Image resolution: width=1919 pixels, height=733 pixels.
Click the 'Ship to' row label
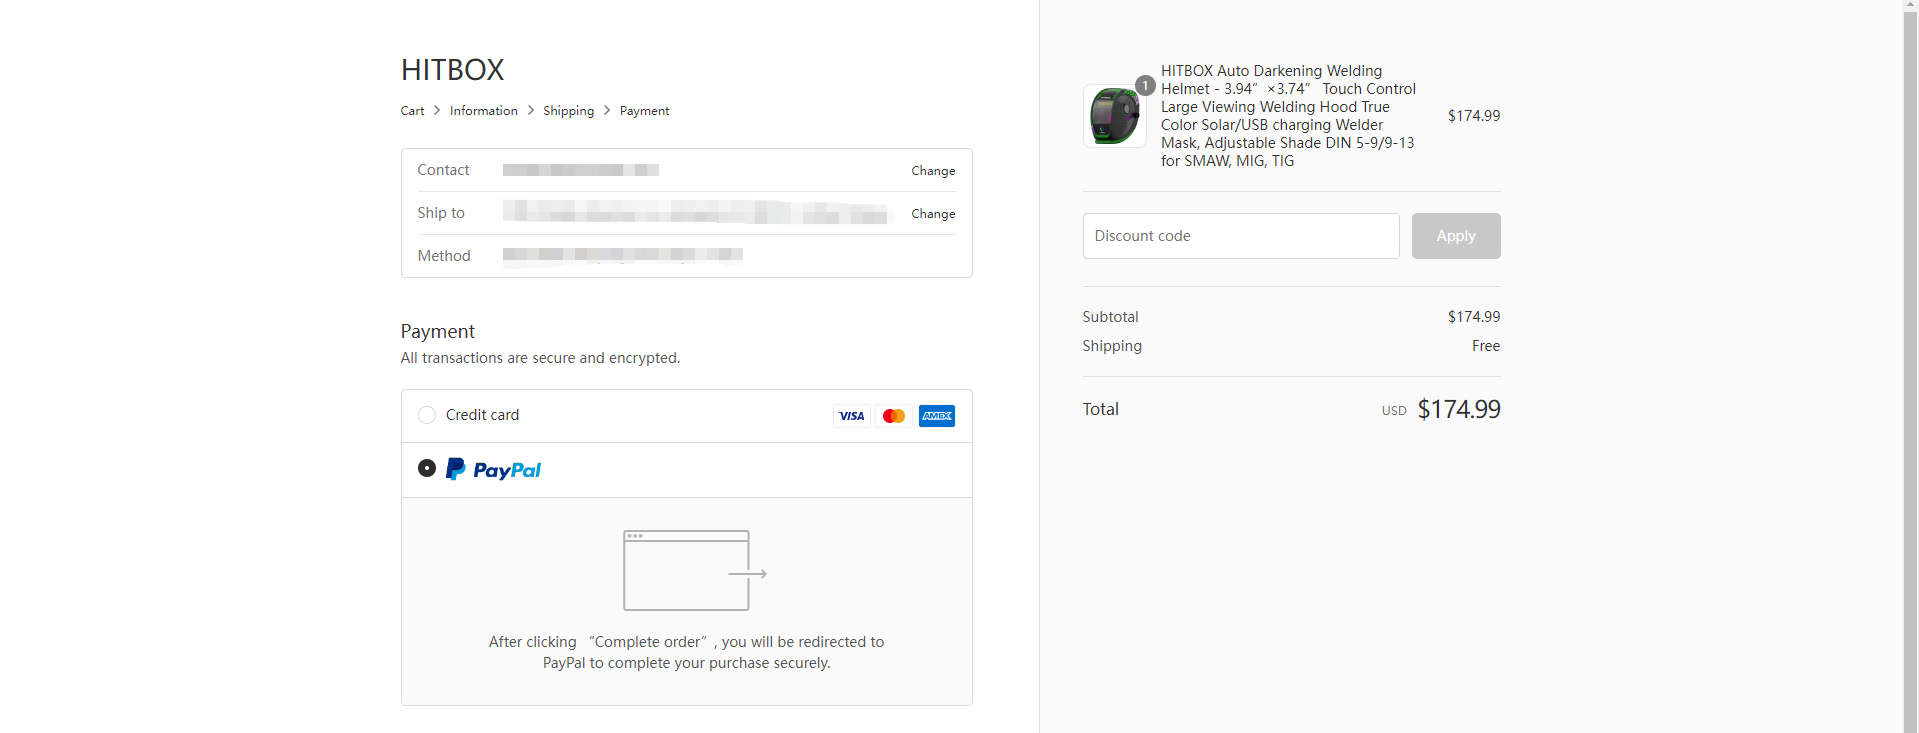(x=441, y=213)
